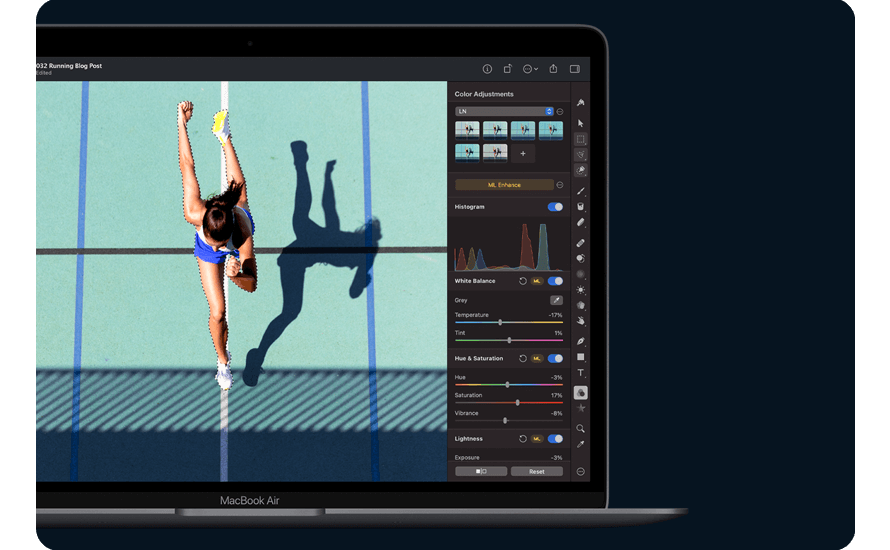Click the Vibrance slider handle
Screen dimensions: 890x550
click(505, 421)
